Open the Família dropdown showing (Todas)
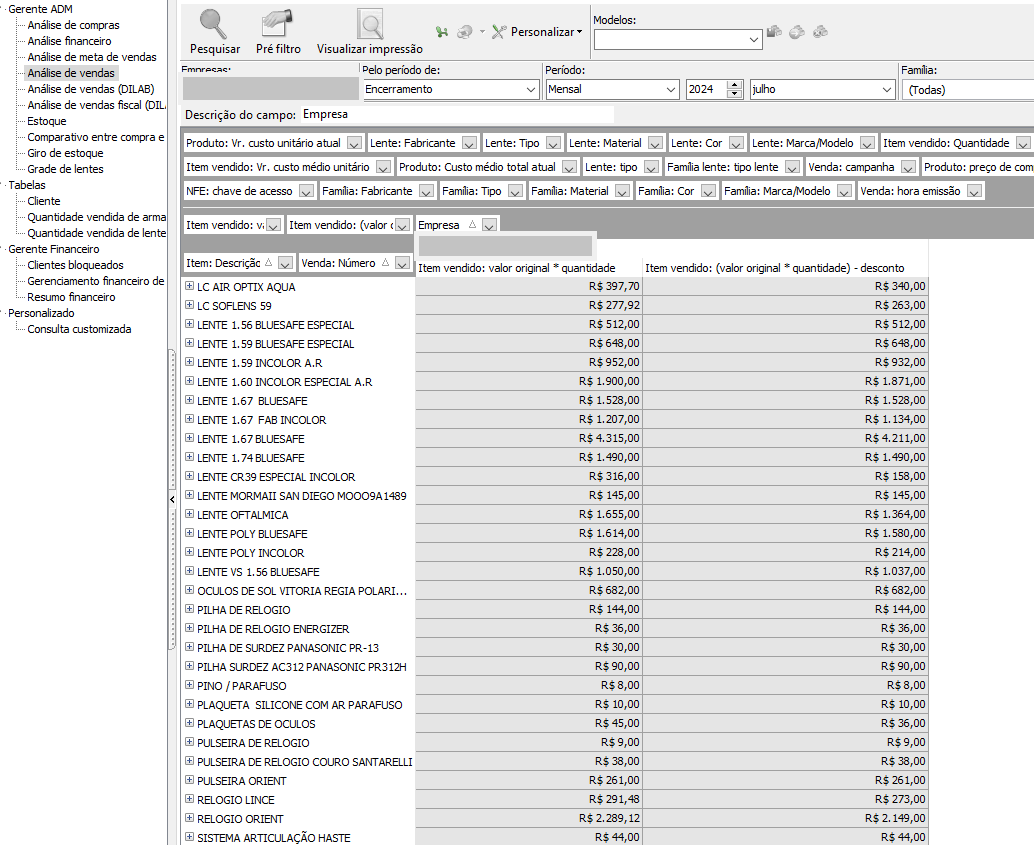 coord(967,90)
